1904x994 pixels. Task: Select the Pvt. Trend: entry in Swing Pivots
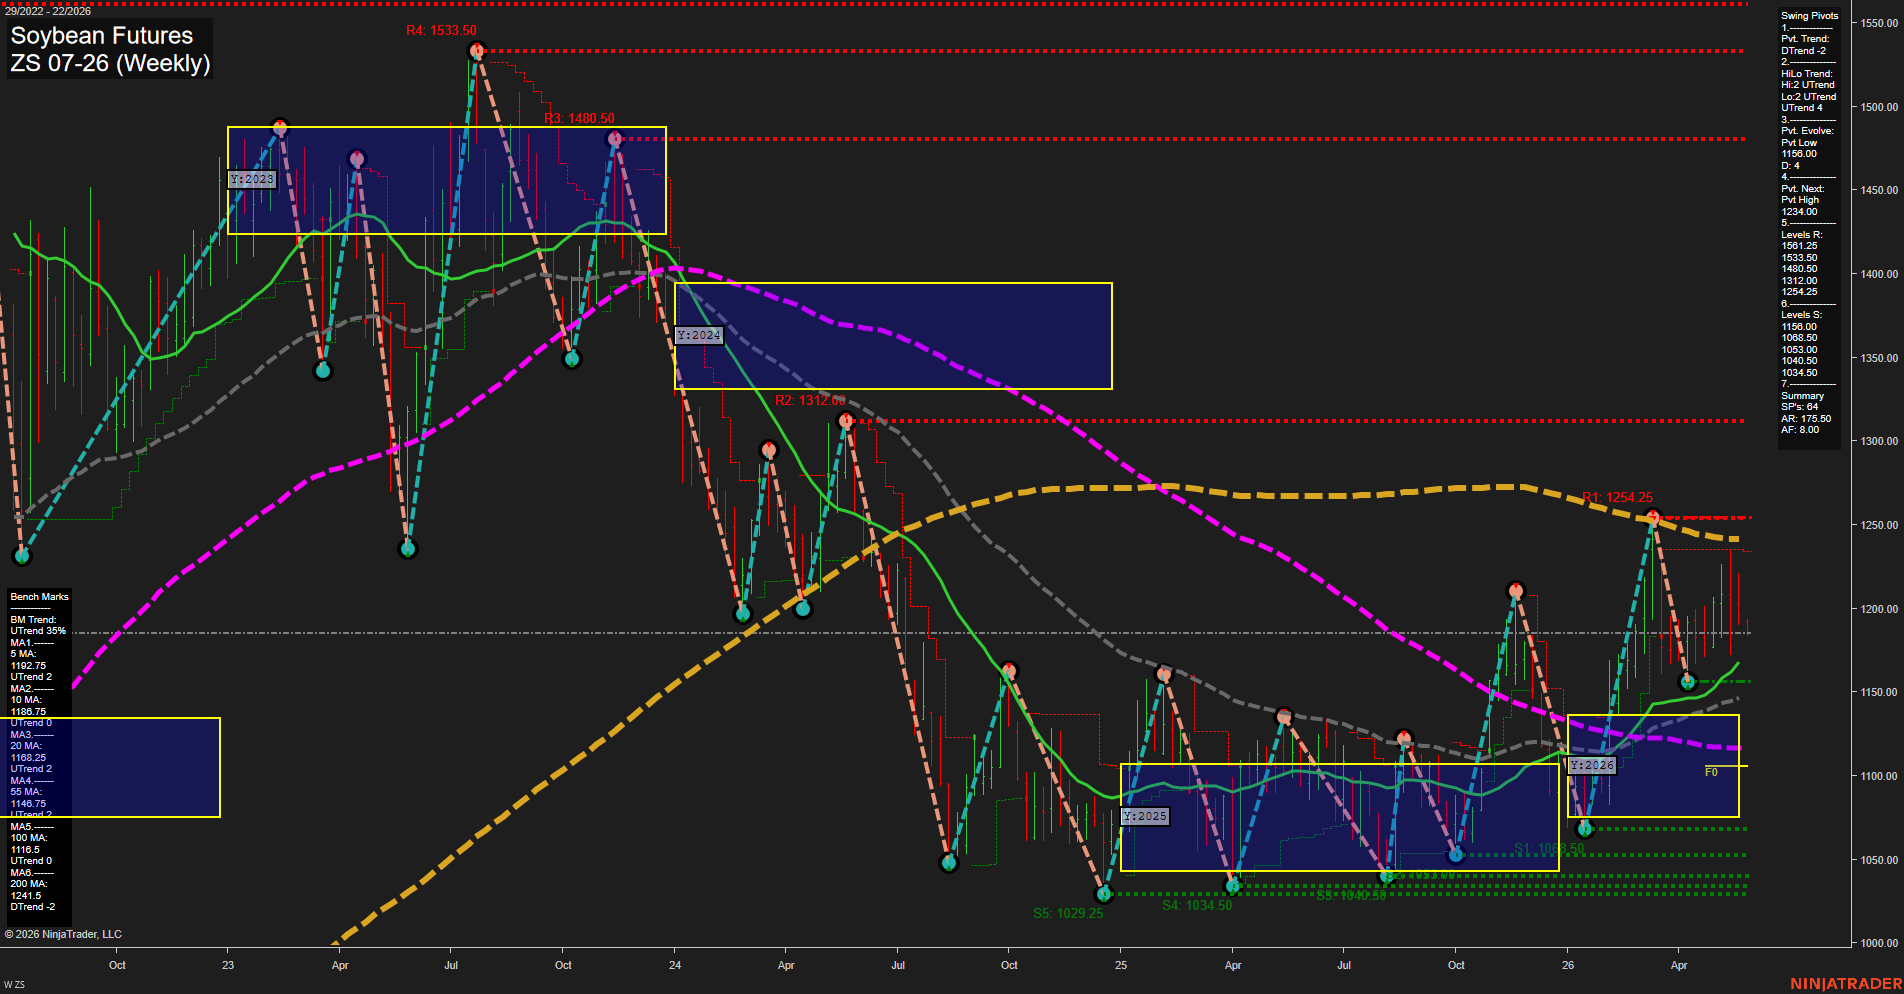pyautogui.click(x=1805, y=39)
